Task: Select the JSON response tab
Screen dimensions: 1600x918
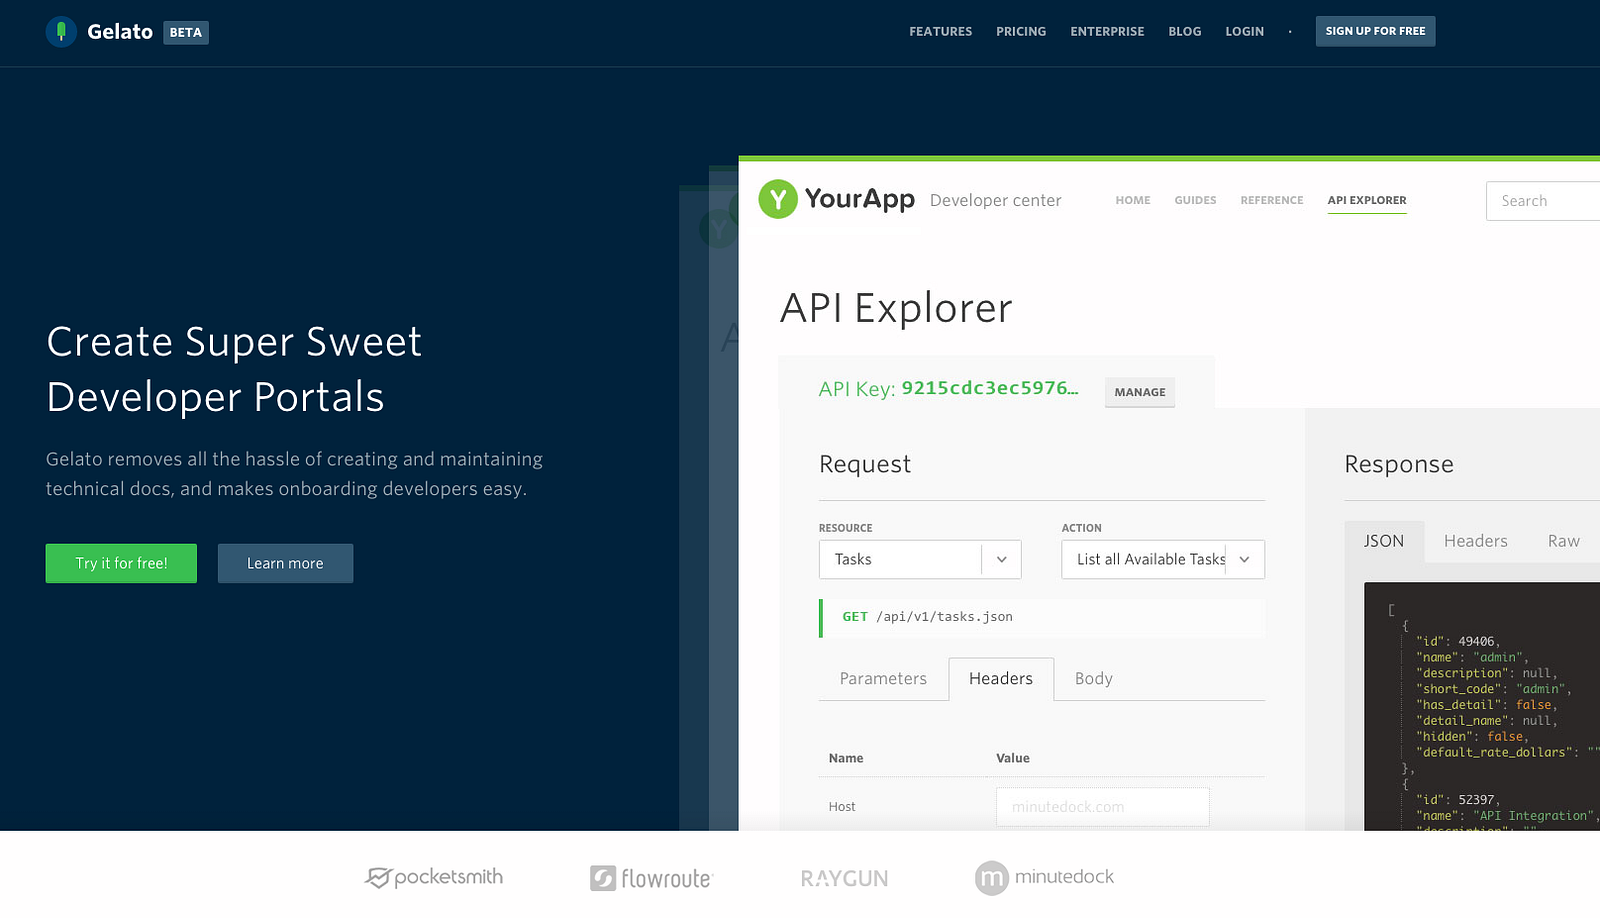Action: click(x=1384, y=541)
